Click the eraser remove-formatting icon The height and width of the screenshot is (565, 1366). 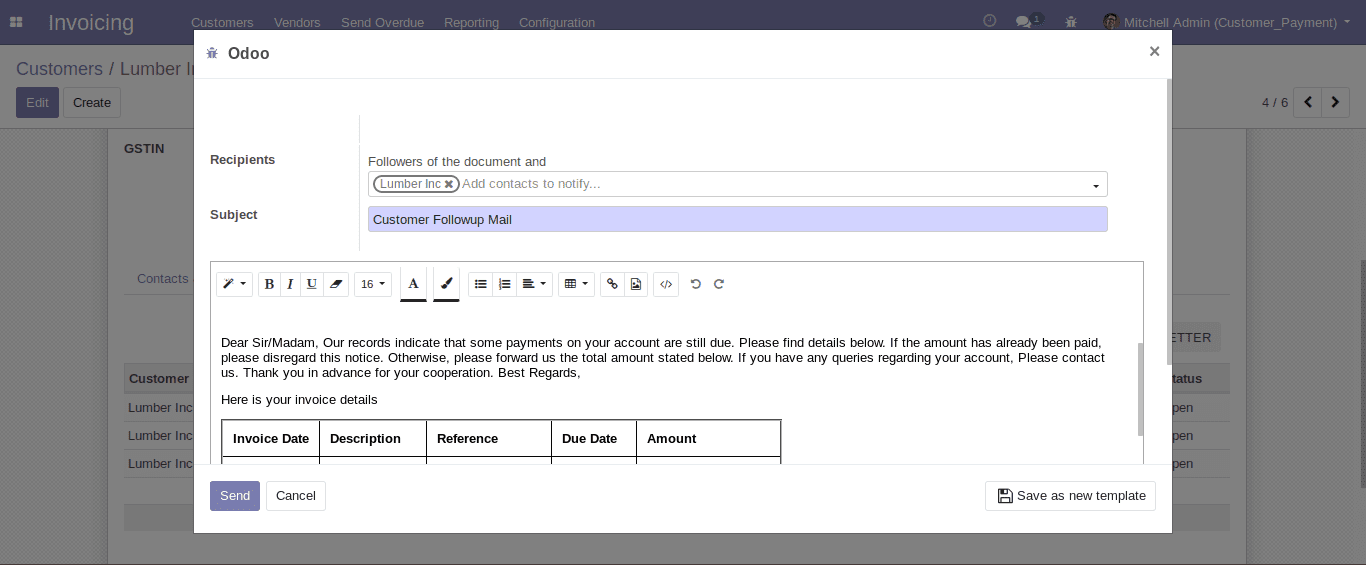coord(336,284)
